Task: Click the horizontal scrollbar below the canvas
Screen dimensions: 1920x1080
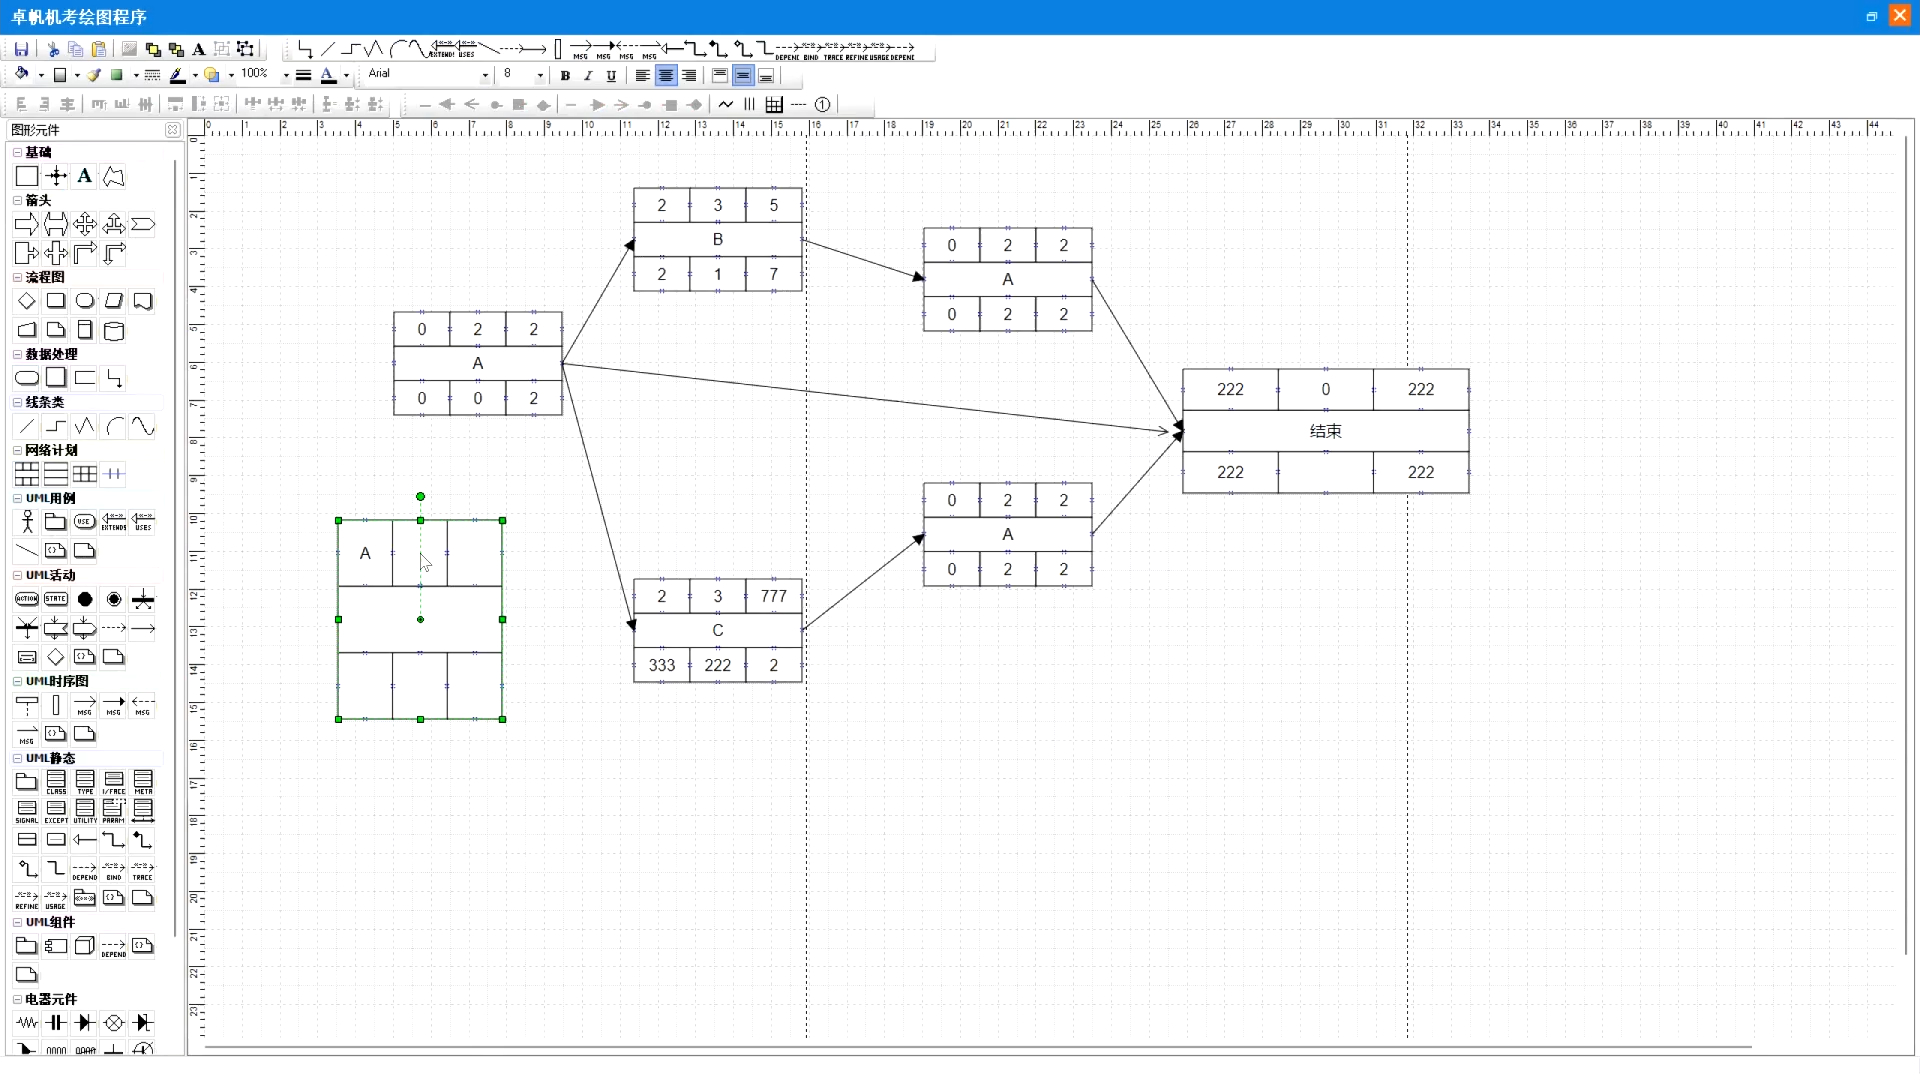Action: [x=977, y=1047]
